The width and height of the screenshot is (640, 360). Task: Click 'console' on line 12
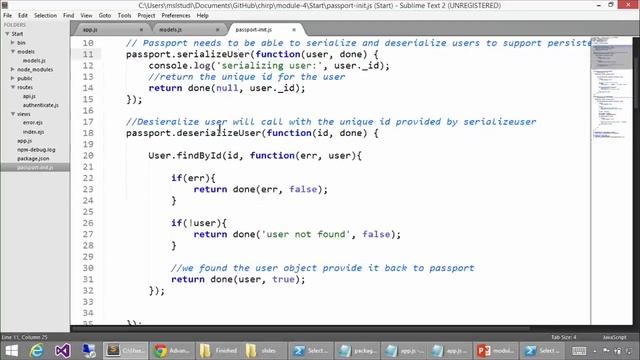point(168,66)
